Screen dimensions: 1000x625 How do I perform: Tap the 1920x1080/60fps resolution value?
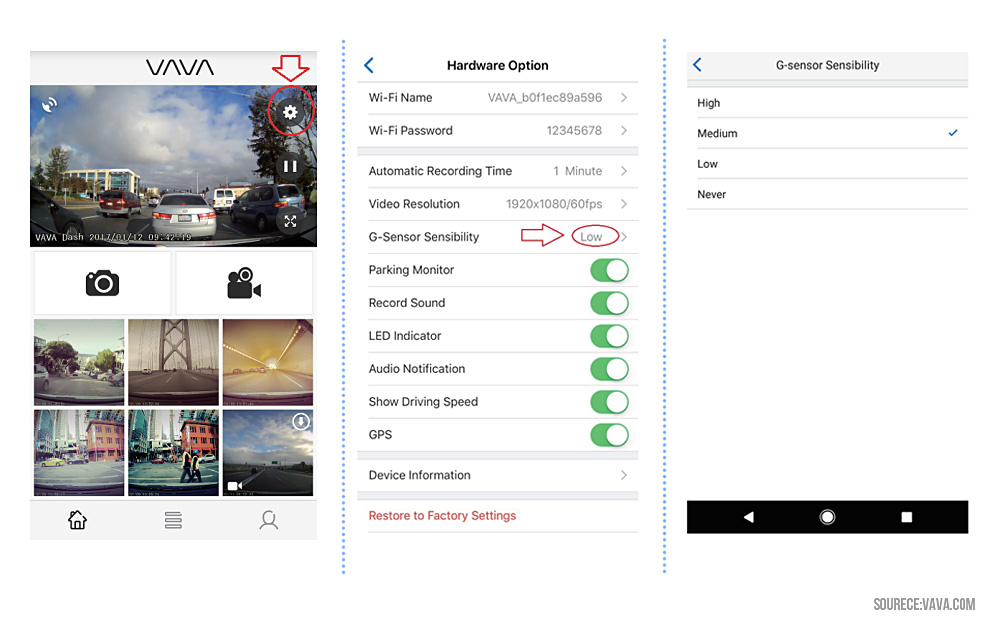(x=554, y=204)
